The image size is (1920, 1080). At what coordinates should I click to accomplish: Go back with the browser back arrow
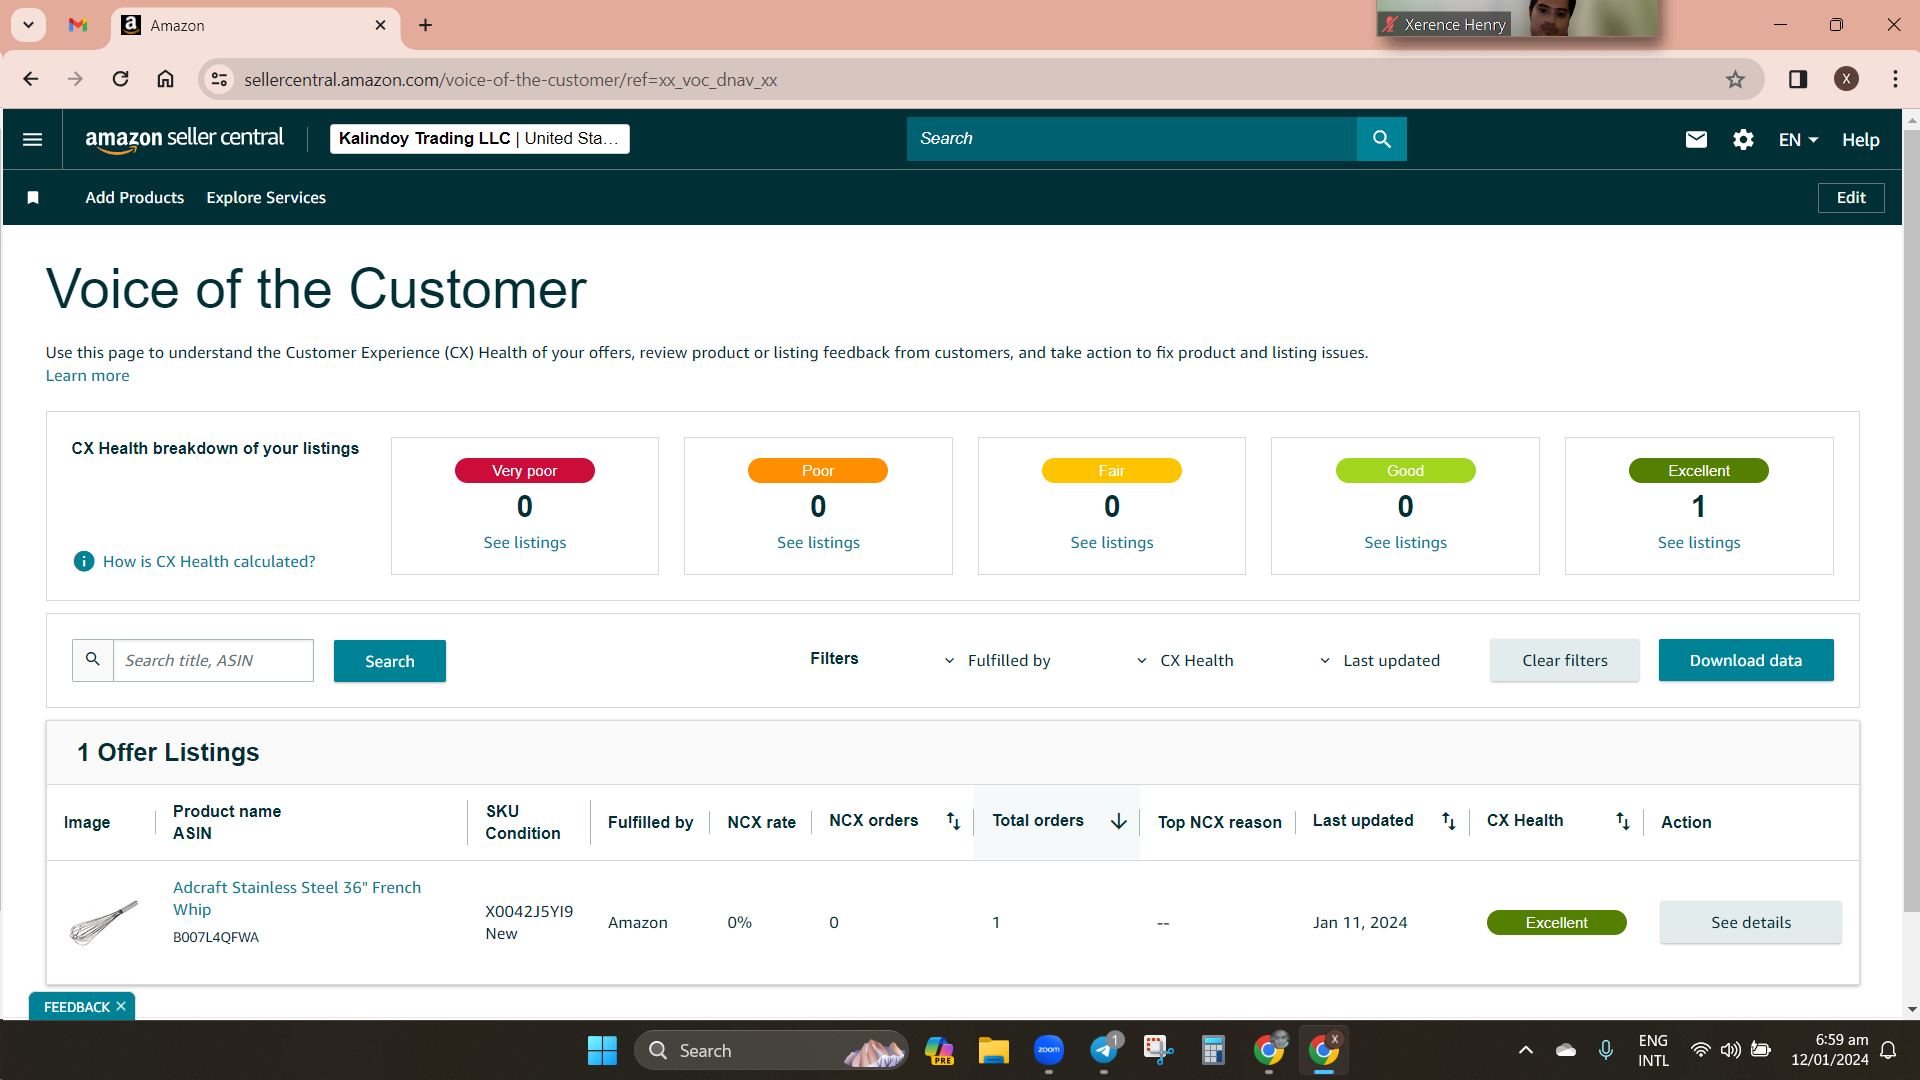point(31,79)
